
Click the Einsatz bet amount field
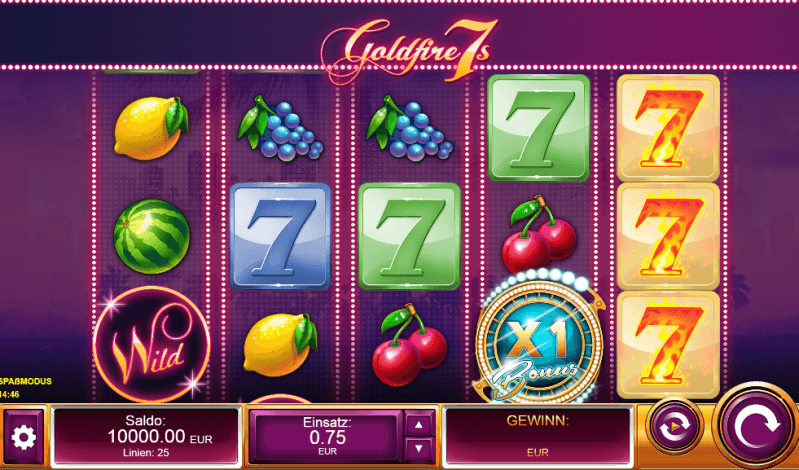(x=327, y=436)
